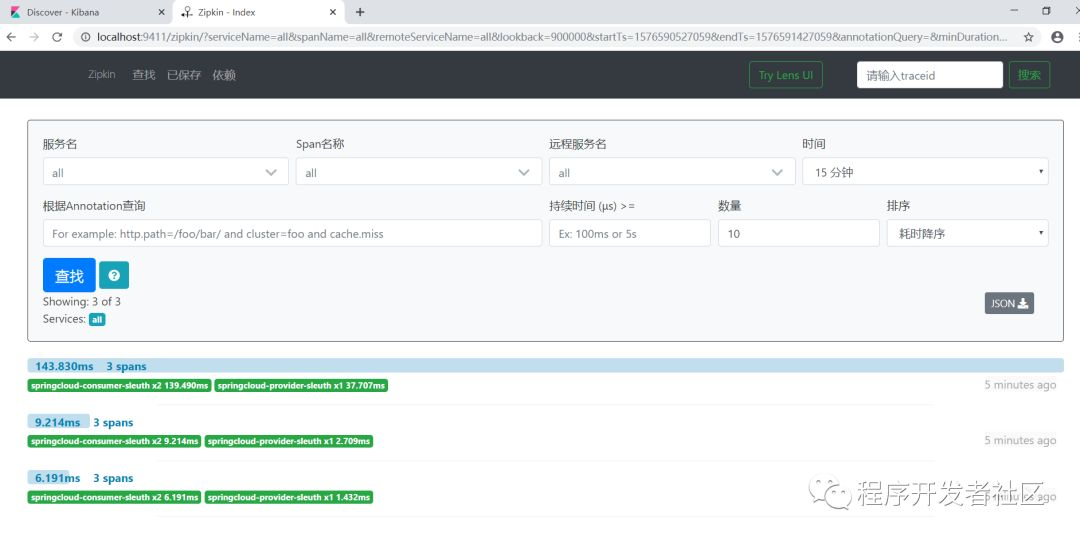Image resolution: width=1080 pixels, height=541 pixels.
Task: Click the browser forward arrow
Action: point(34,37)
